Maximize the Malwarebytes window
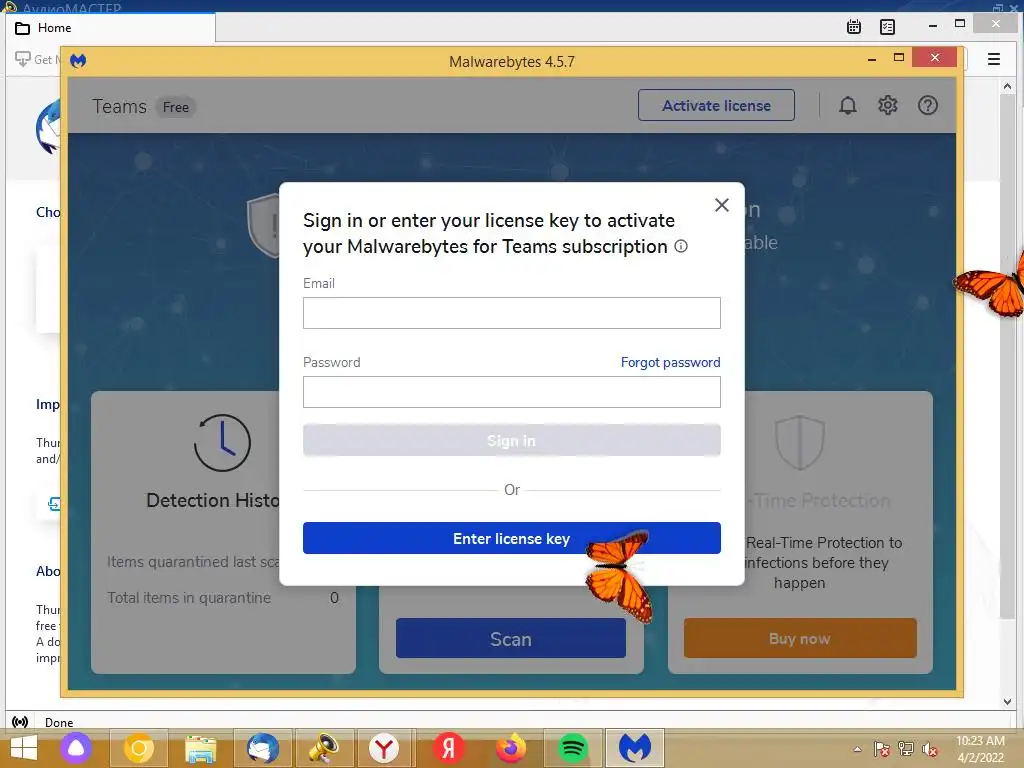Viewport: 1024px width, 768px height. point(899,57)
